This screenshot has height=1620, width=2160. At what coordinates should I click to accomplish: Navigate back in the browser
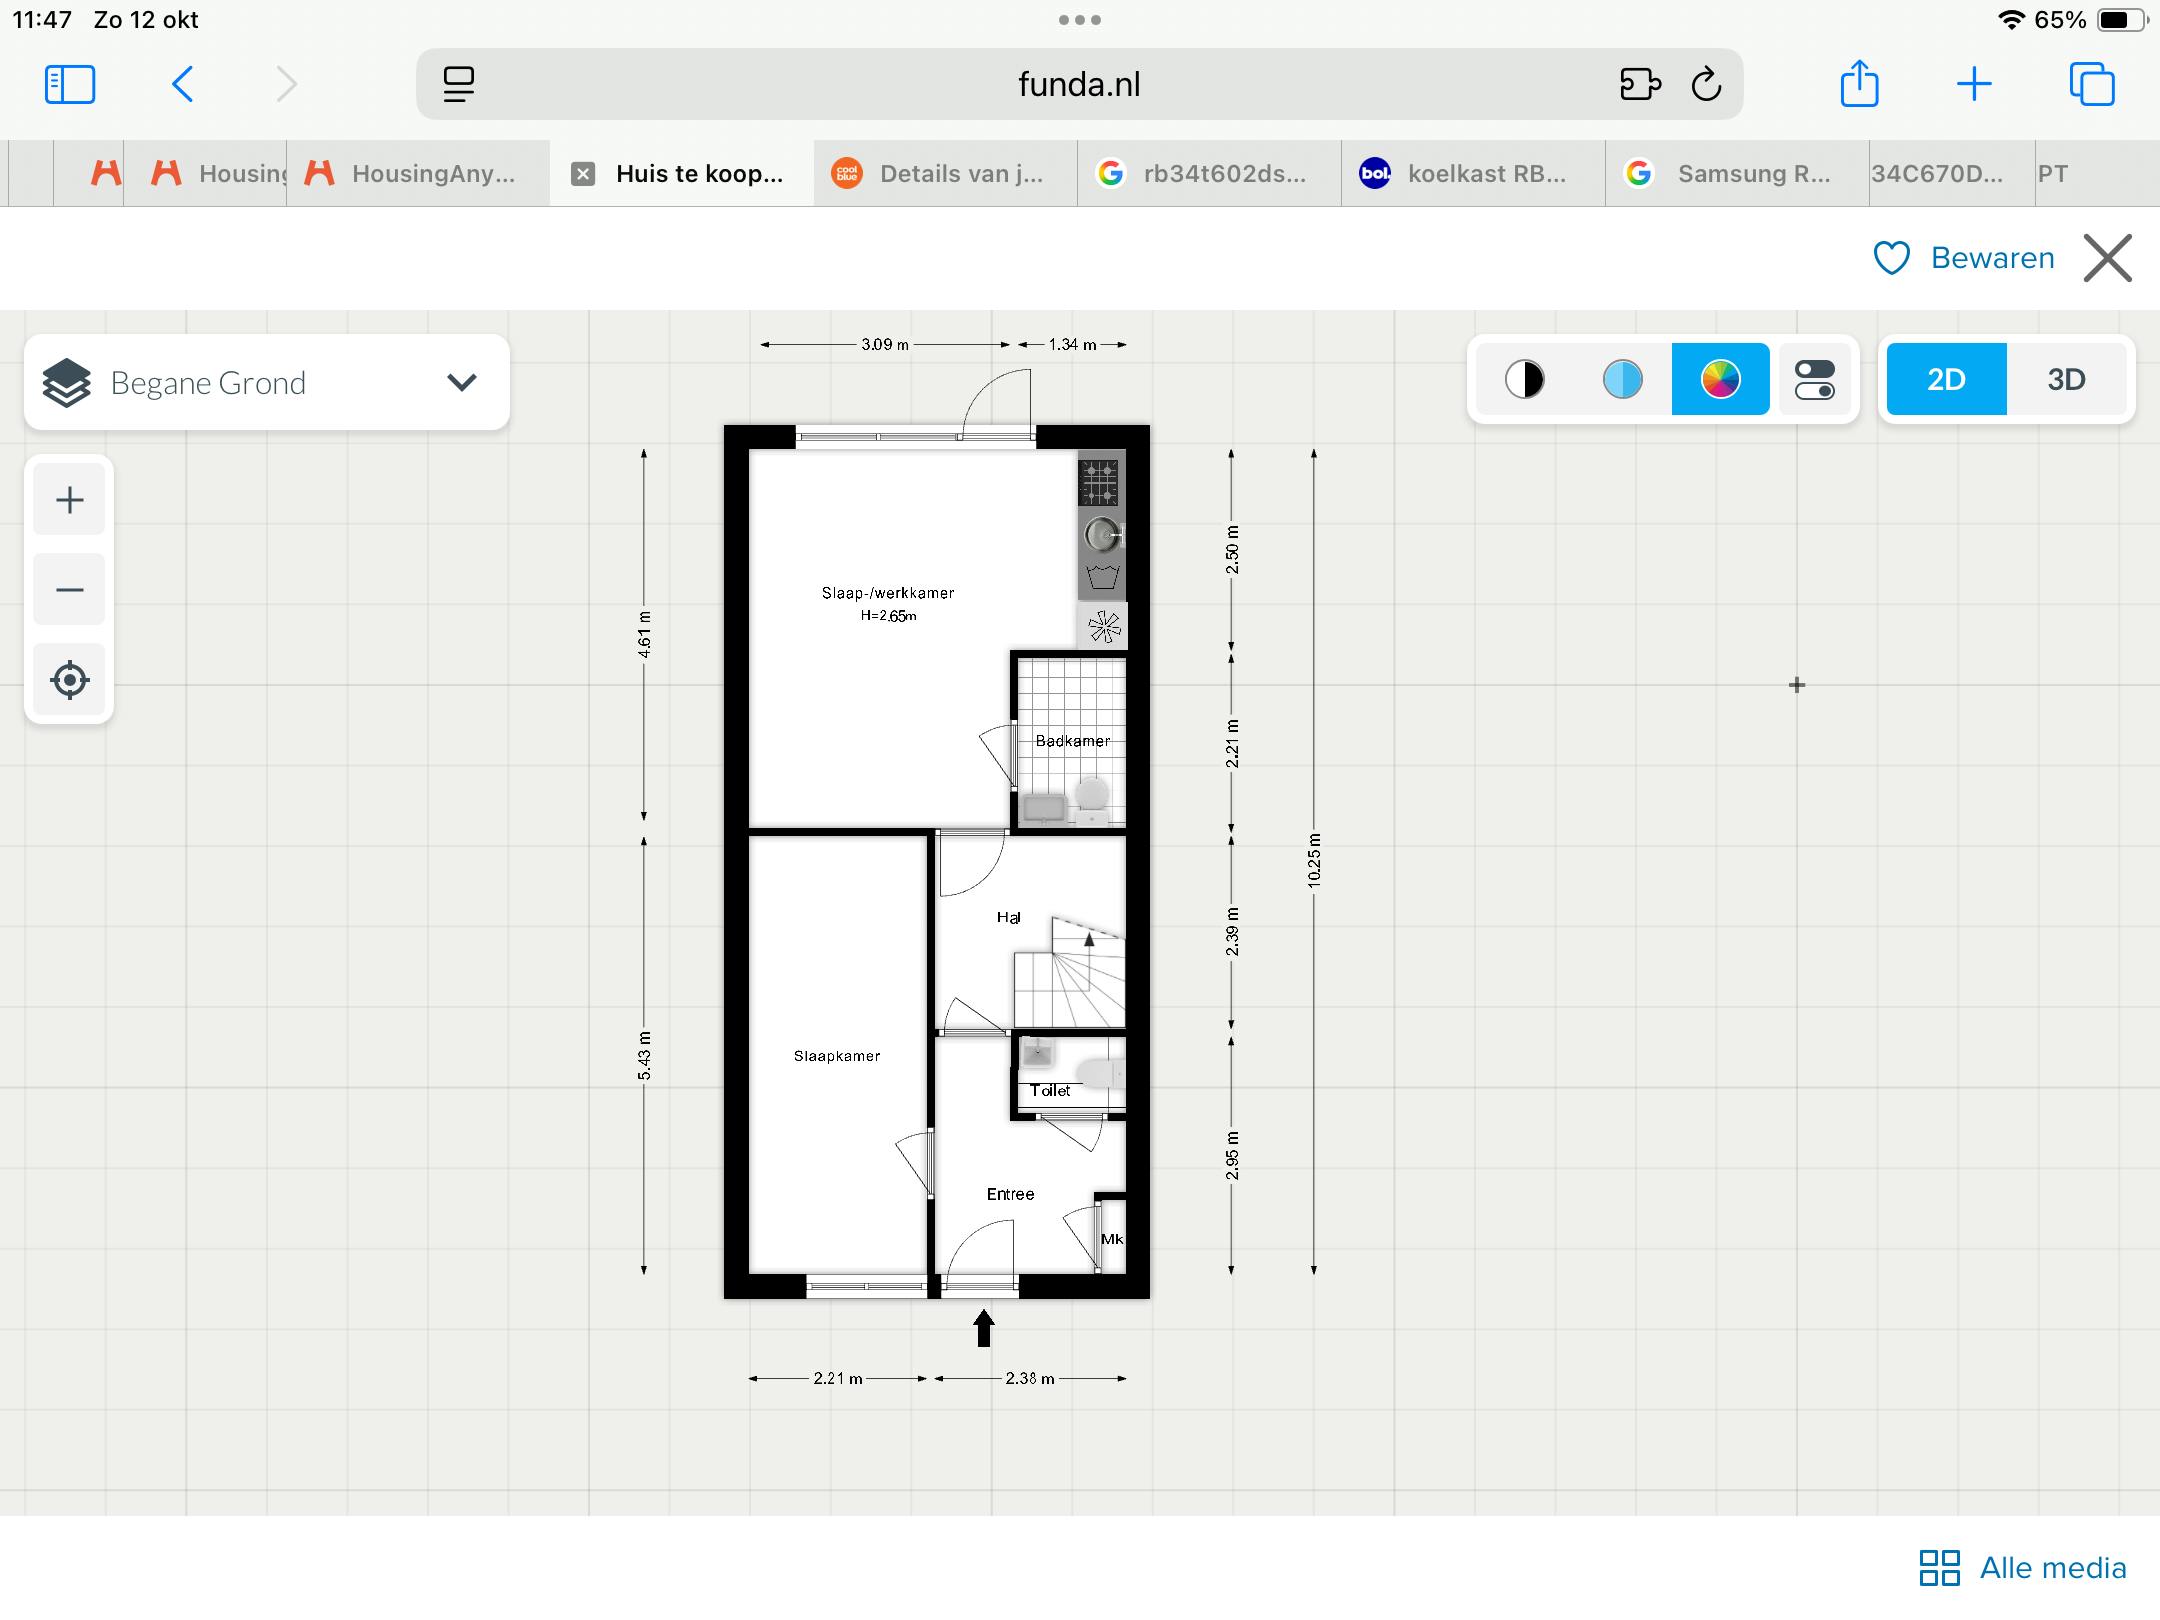(182, 85)
